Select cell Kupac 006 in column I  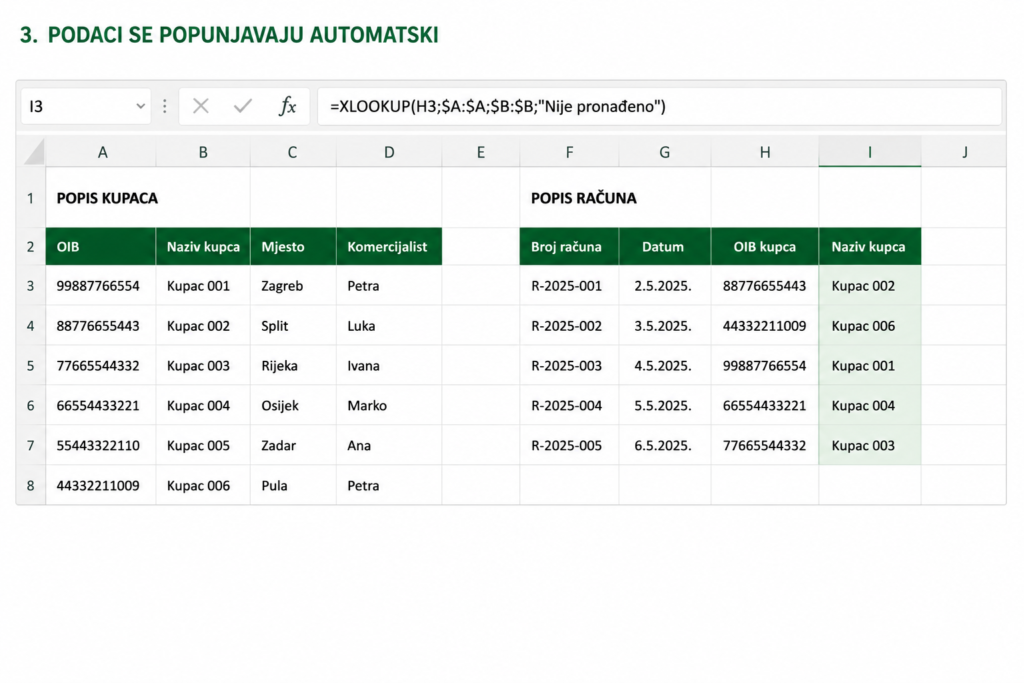click(x=870, y=325)
